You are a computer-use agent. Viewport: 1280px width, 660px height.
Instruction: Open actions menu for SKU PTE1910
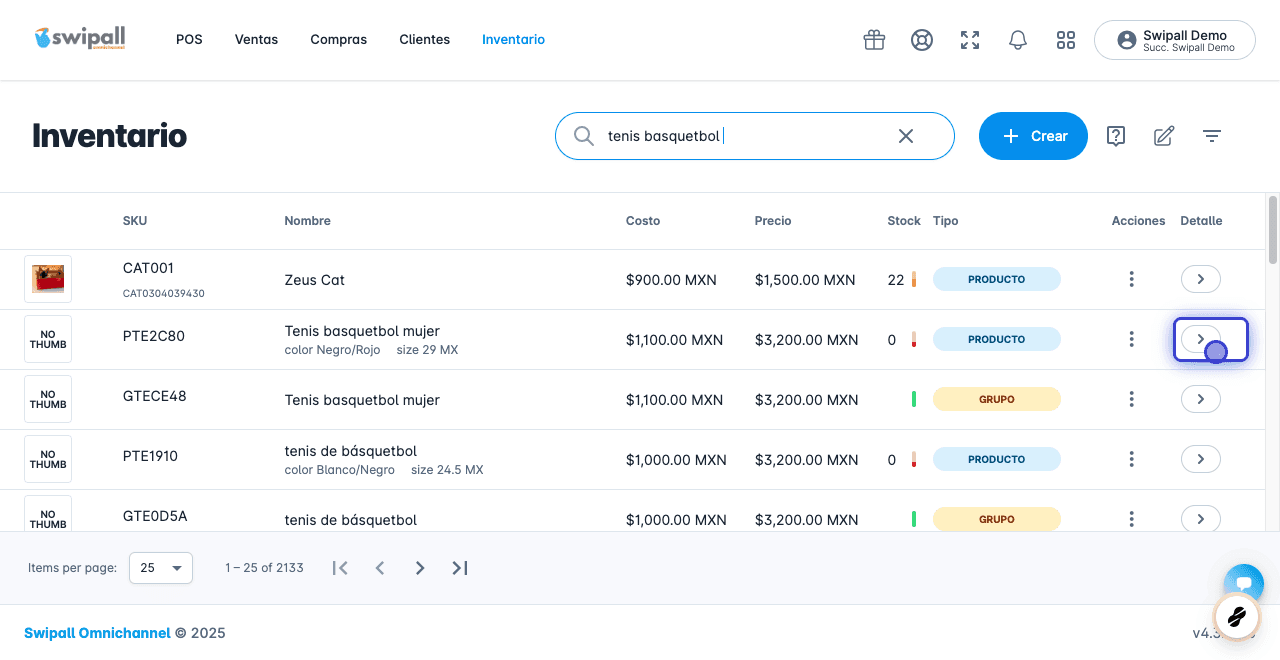(x=1131, y=459)
